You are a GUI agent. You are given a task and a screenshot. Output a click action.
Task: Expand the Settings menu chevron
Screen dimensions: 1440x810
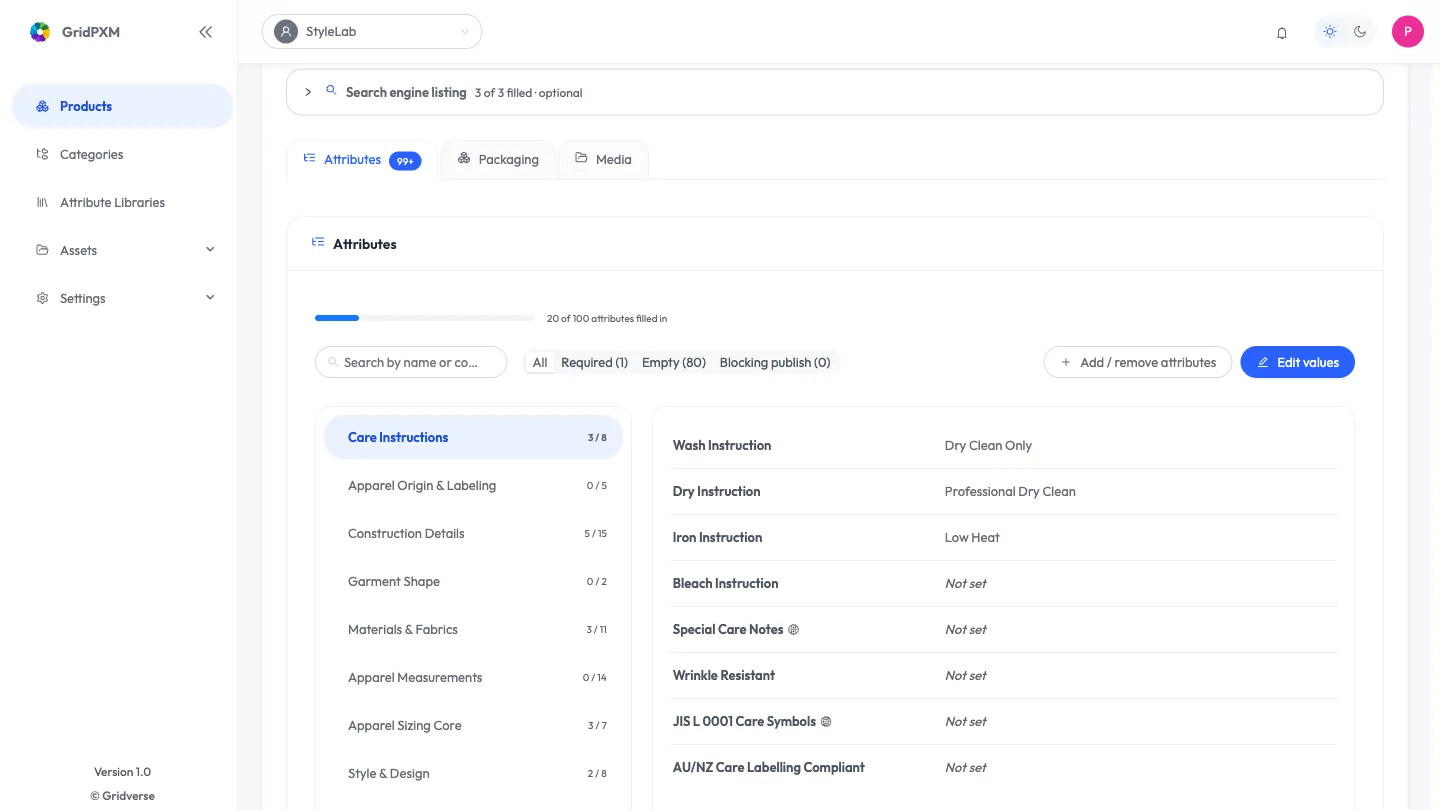[210, 298]
